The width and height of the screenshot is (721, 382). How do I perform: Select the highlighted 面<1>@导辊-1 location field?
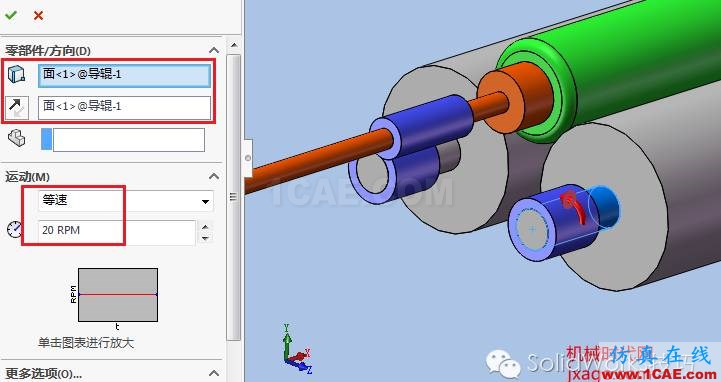pos(124,75)
